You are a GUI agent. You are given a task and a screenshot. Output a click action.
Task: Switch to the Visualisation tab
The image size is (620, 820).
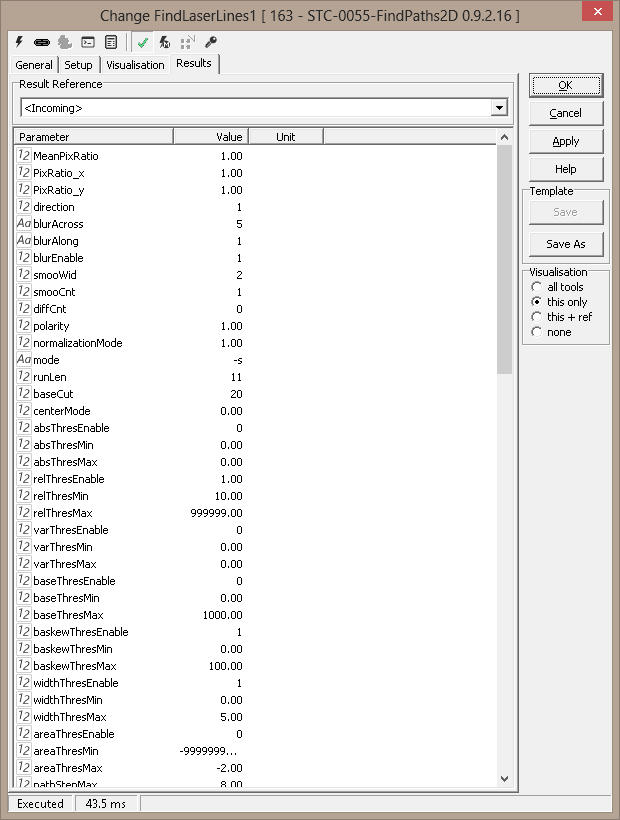135,65
